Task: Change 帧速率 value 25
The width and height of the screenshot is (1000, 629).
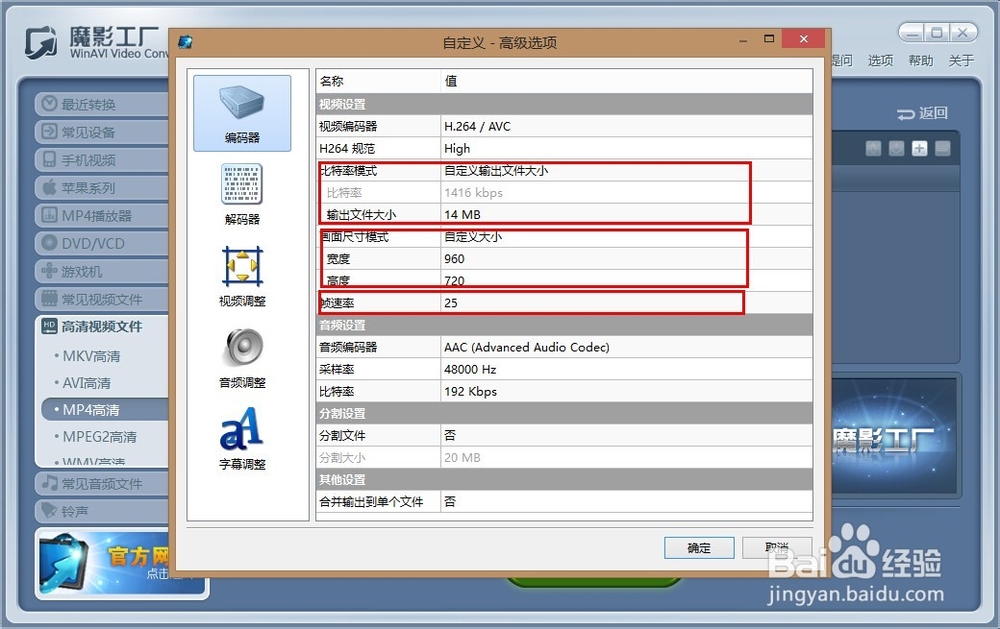Action: click(626, 303)
